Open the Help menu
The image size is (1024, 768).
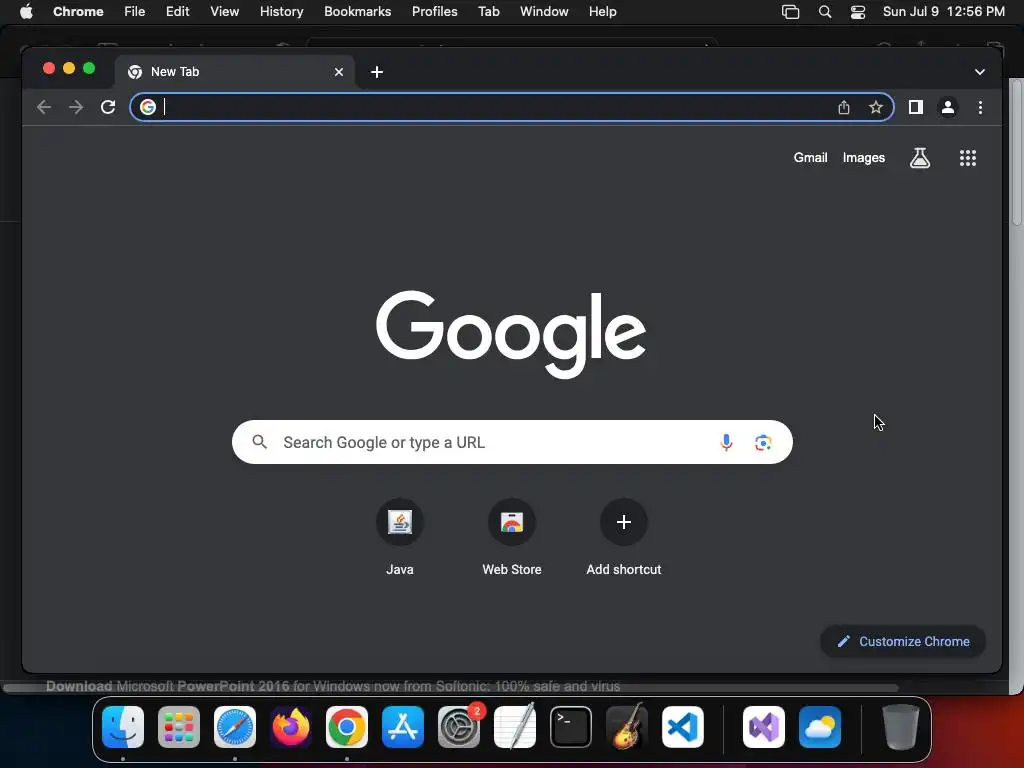coord(602,12)
